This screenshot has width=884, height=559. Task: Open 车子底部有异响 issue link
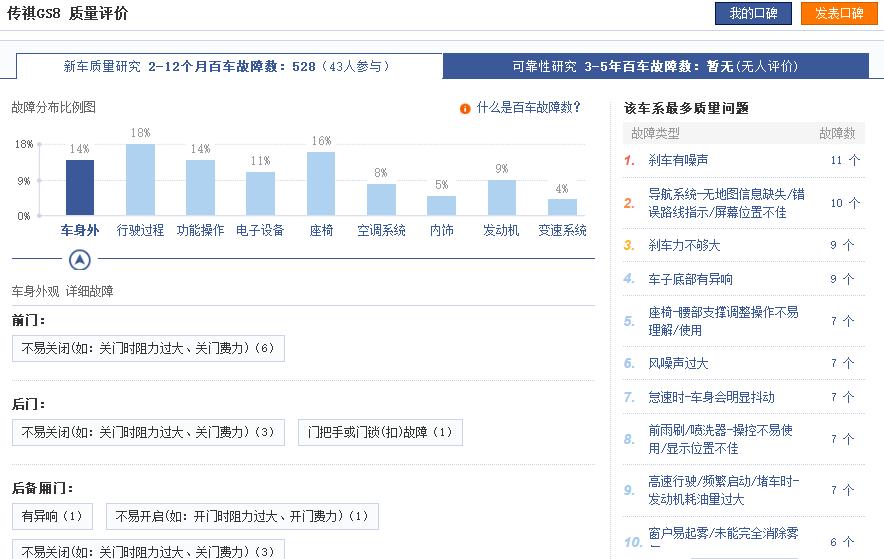(x=690, y=279)
